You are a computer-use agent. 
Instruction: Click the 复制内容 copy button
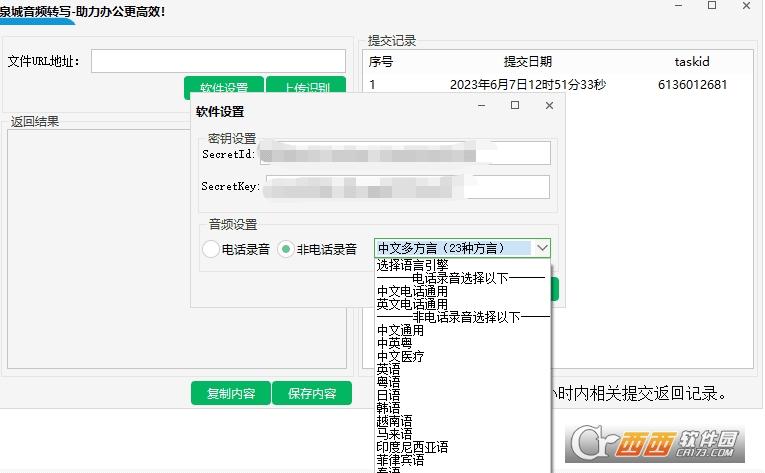pos(231,393)
